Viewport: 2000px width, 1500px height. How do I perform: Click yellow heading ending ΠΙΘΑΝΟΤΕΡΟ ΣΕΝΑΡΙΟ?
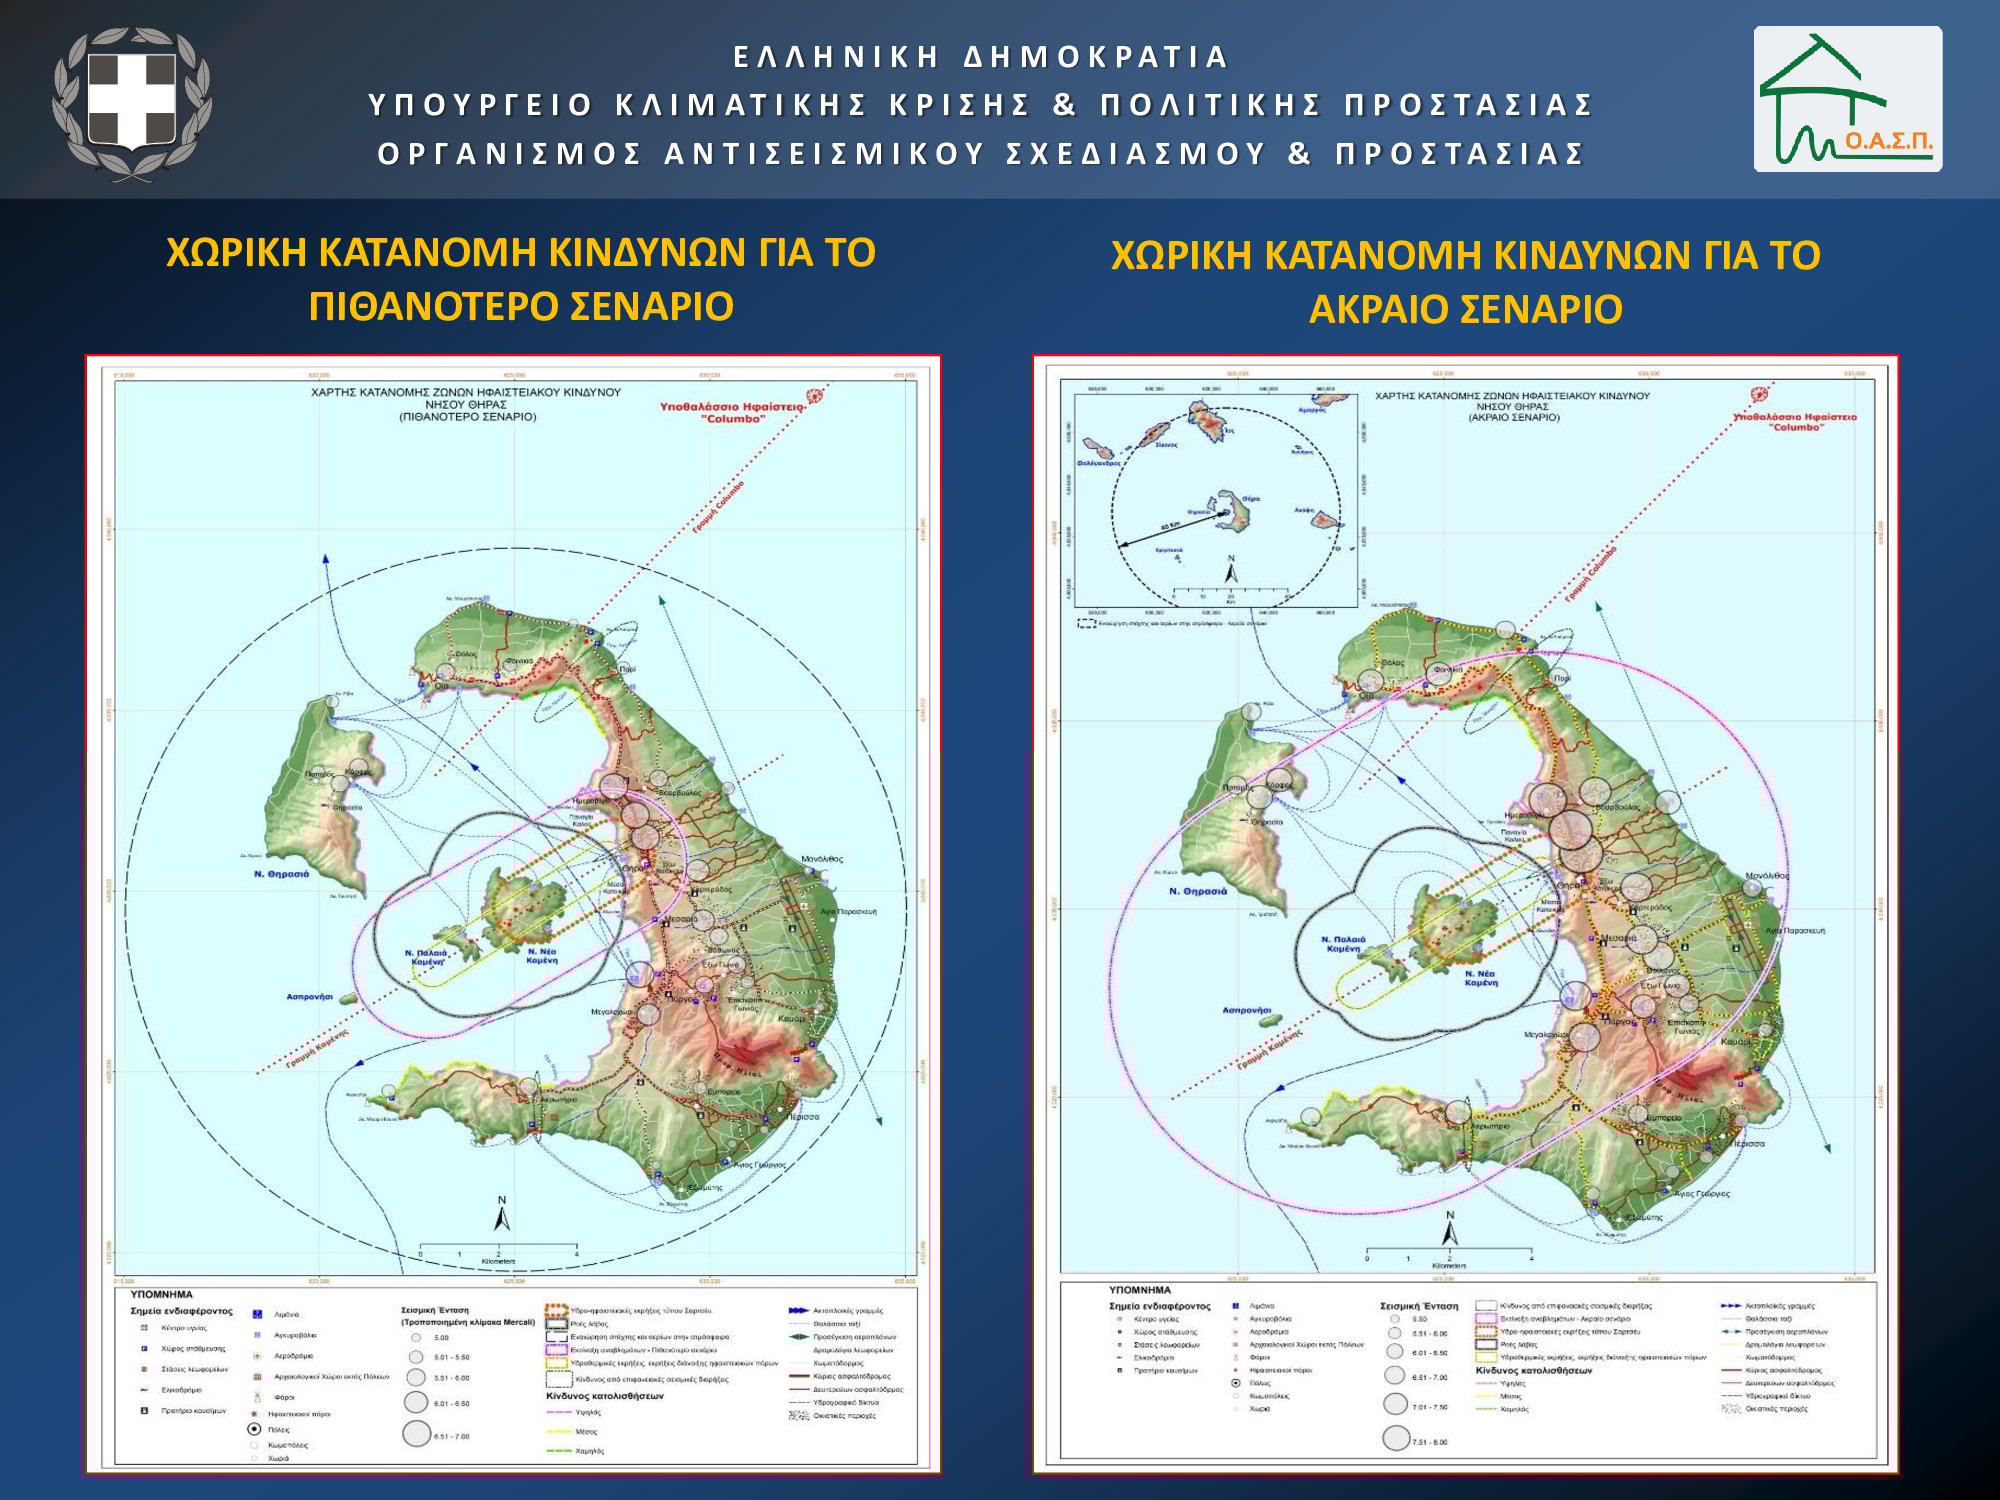(x=521, y=279)
